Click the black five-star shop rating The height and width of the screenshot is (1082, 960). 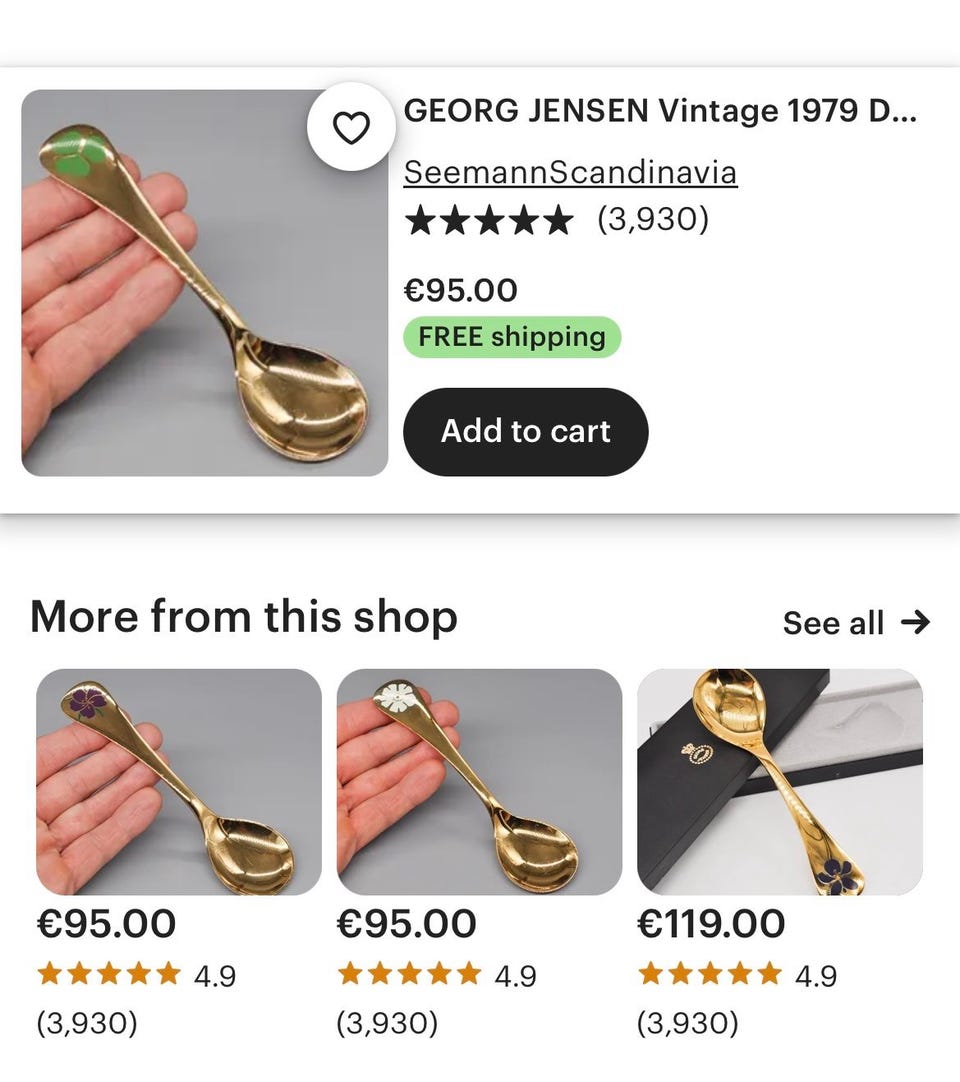click(x=489, y=220)
